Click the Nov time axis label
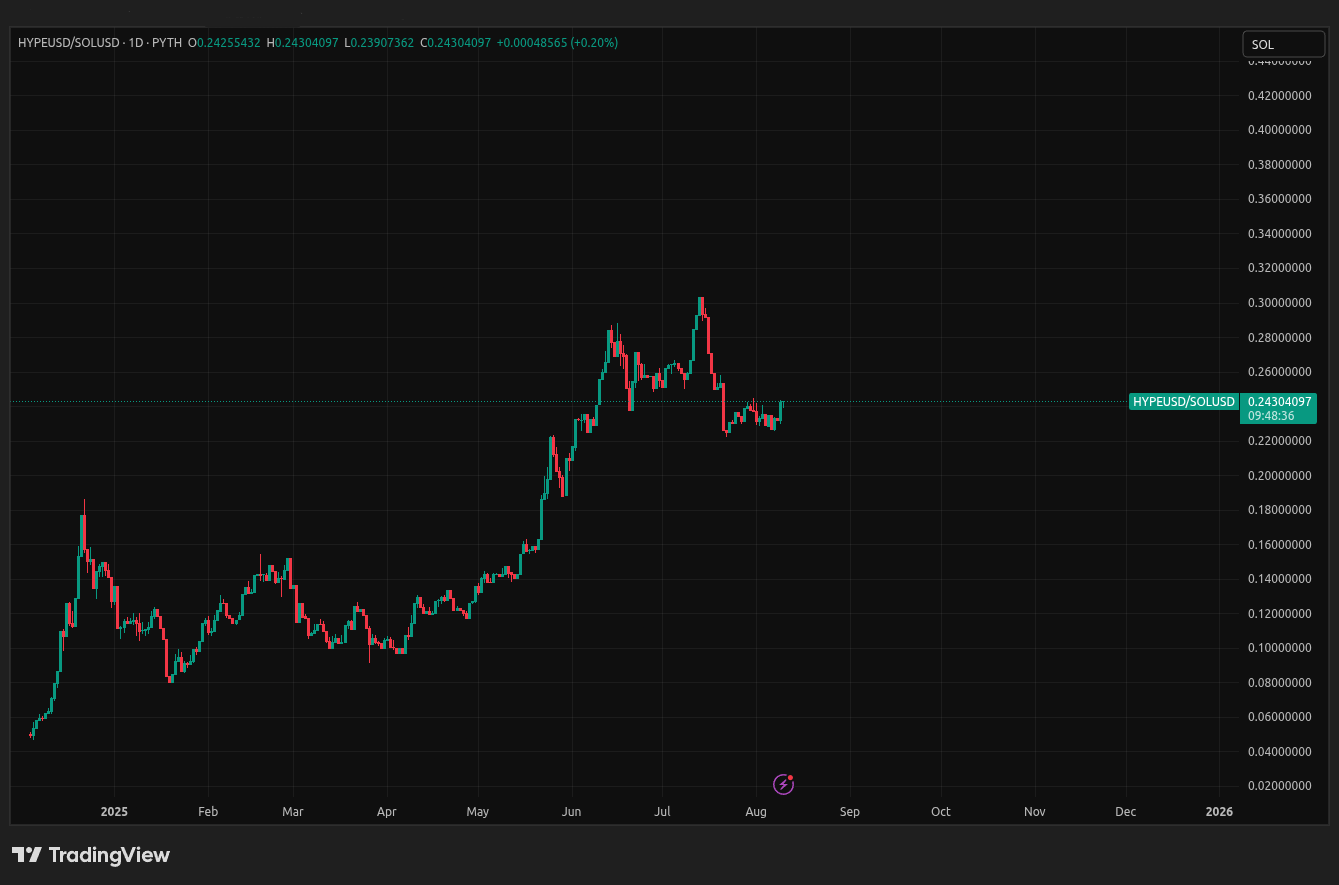 (1035, 812)
